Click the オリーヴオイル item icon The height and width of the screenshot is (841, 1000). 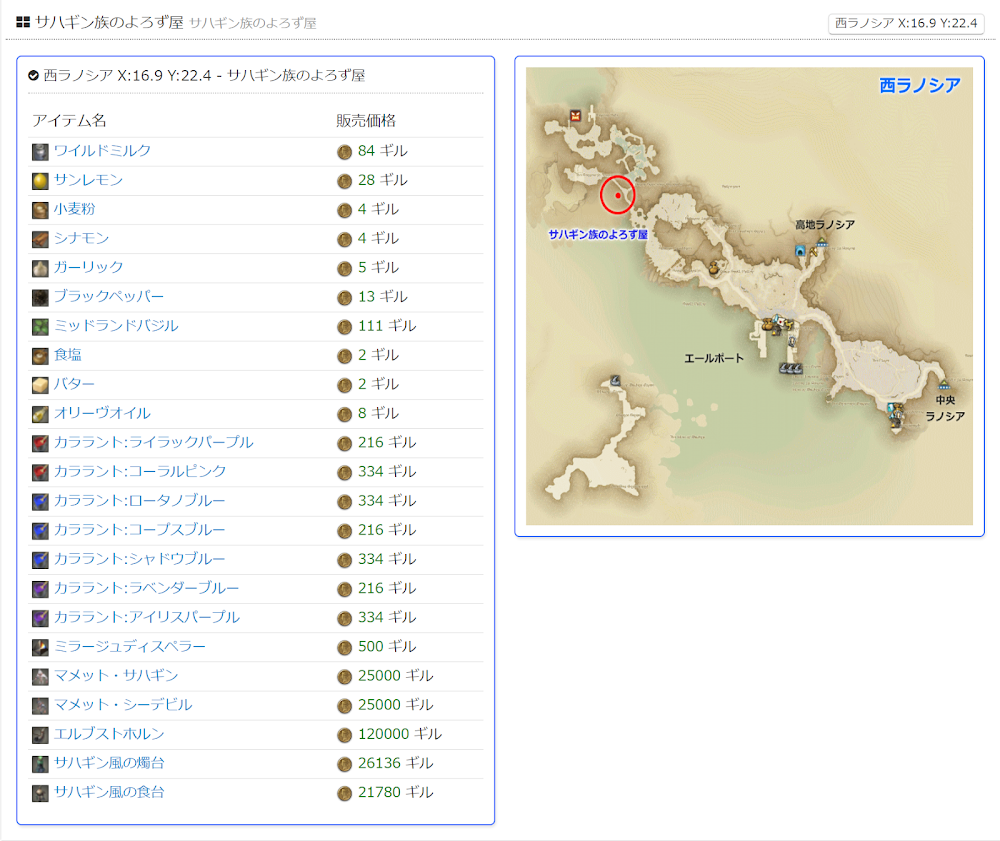click(40, 414)
